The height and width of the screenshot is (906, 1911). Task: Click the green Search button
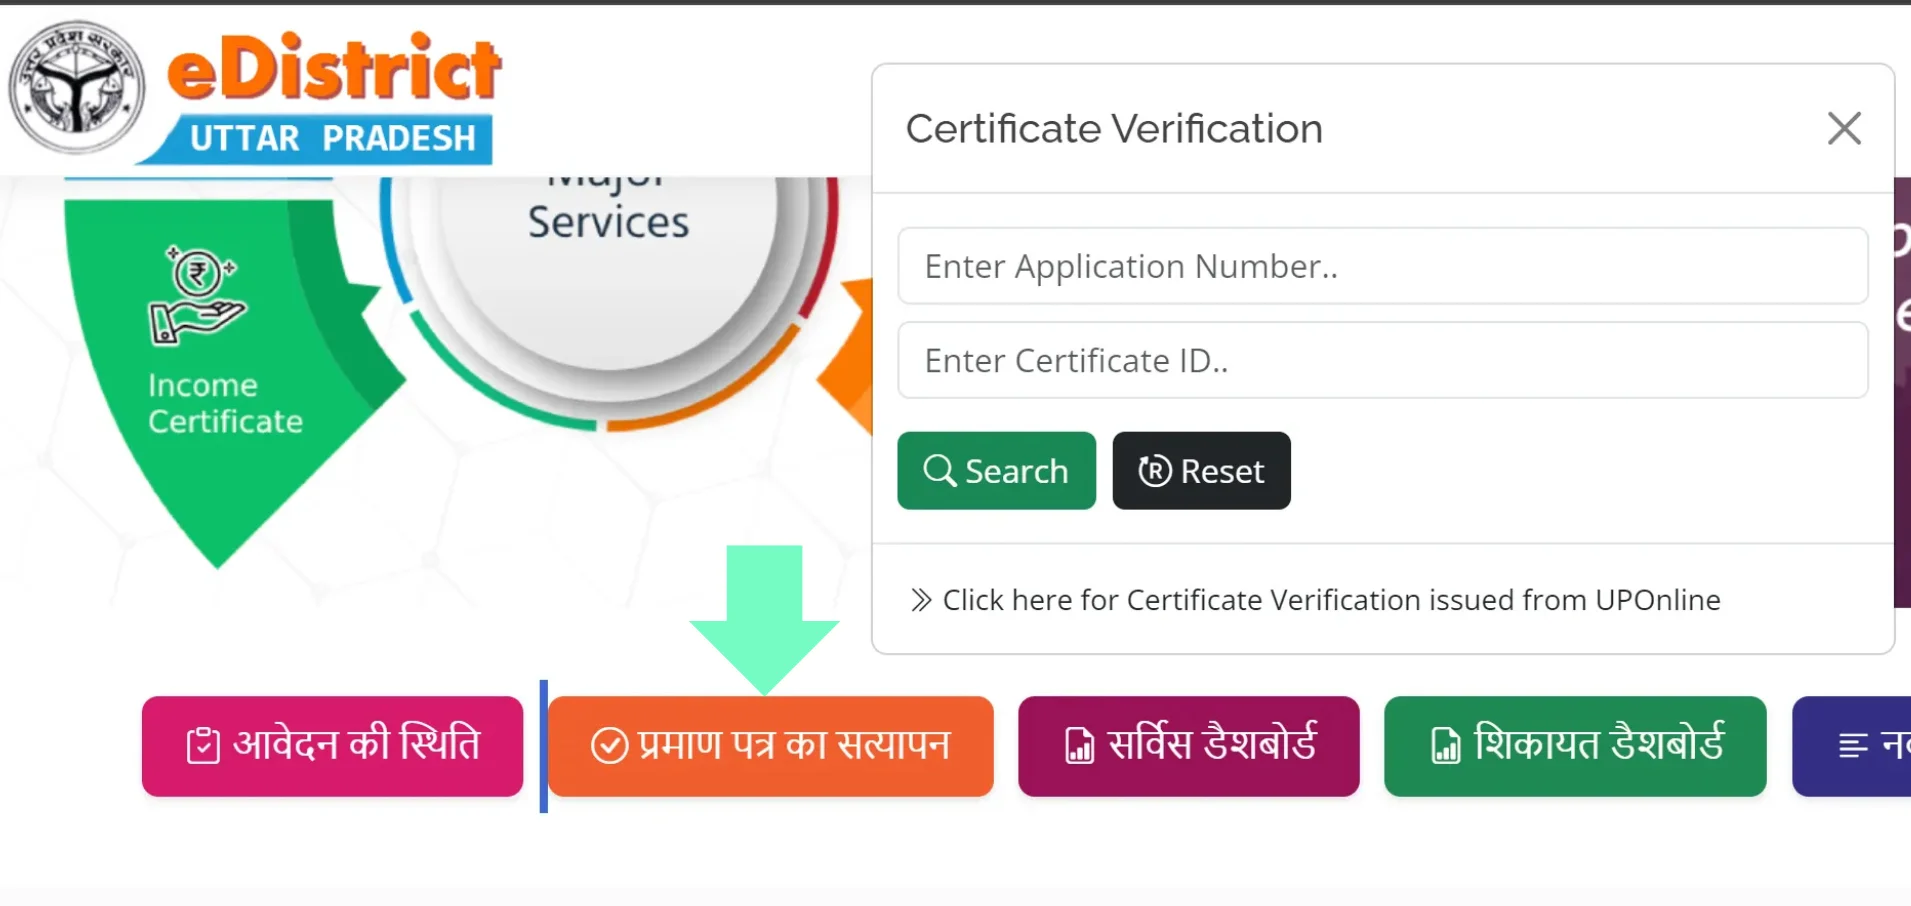[996, 470]
